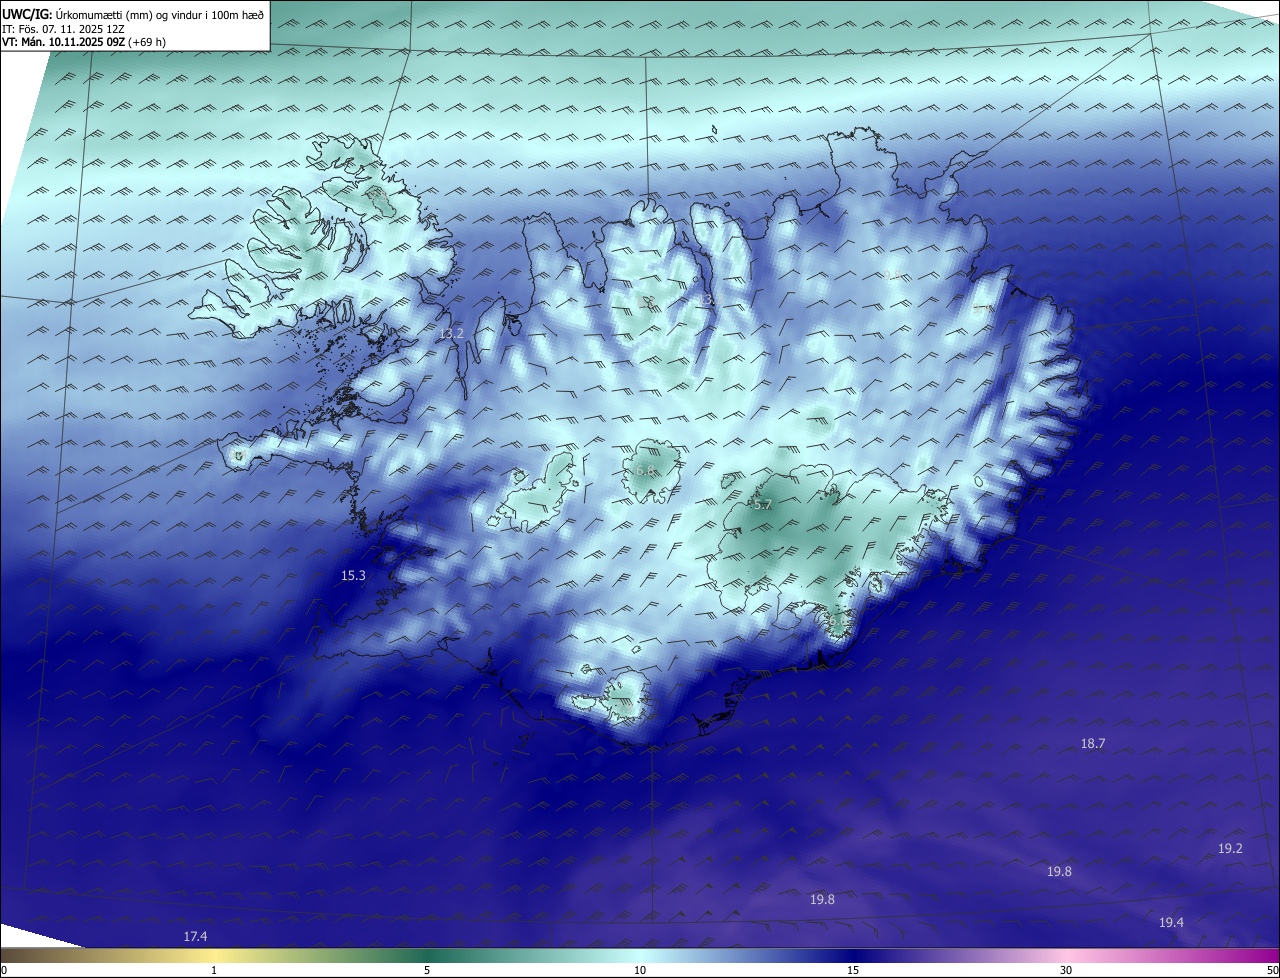The width and height of the screenshot is (1280, 978).
Task: Click the initial time line 'IT: Fös. 07. 11. 2025 12Z'
Action: pos(62,28)
